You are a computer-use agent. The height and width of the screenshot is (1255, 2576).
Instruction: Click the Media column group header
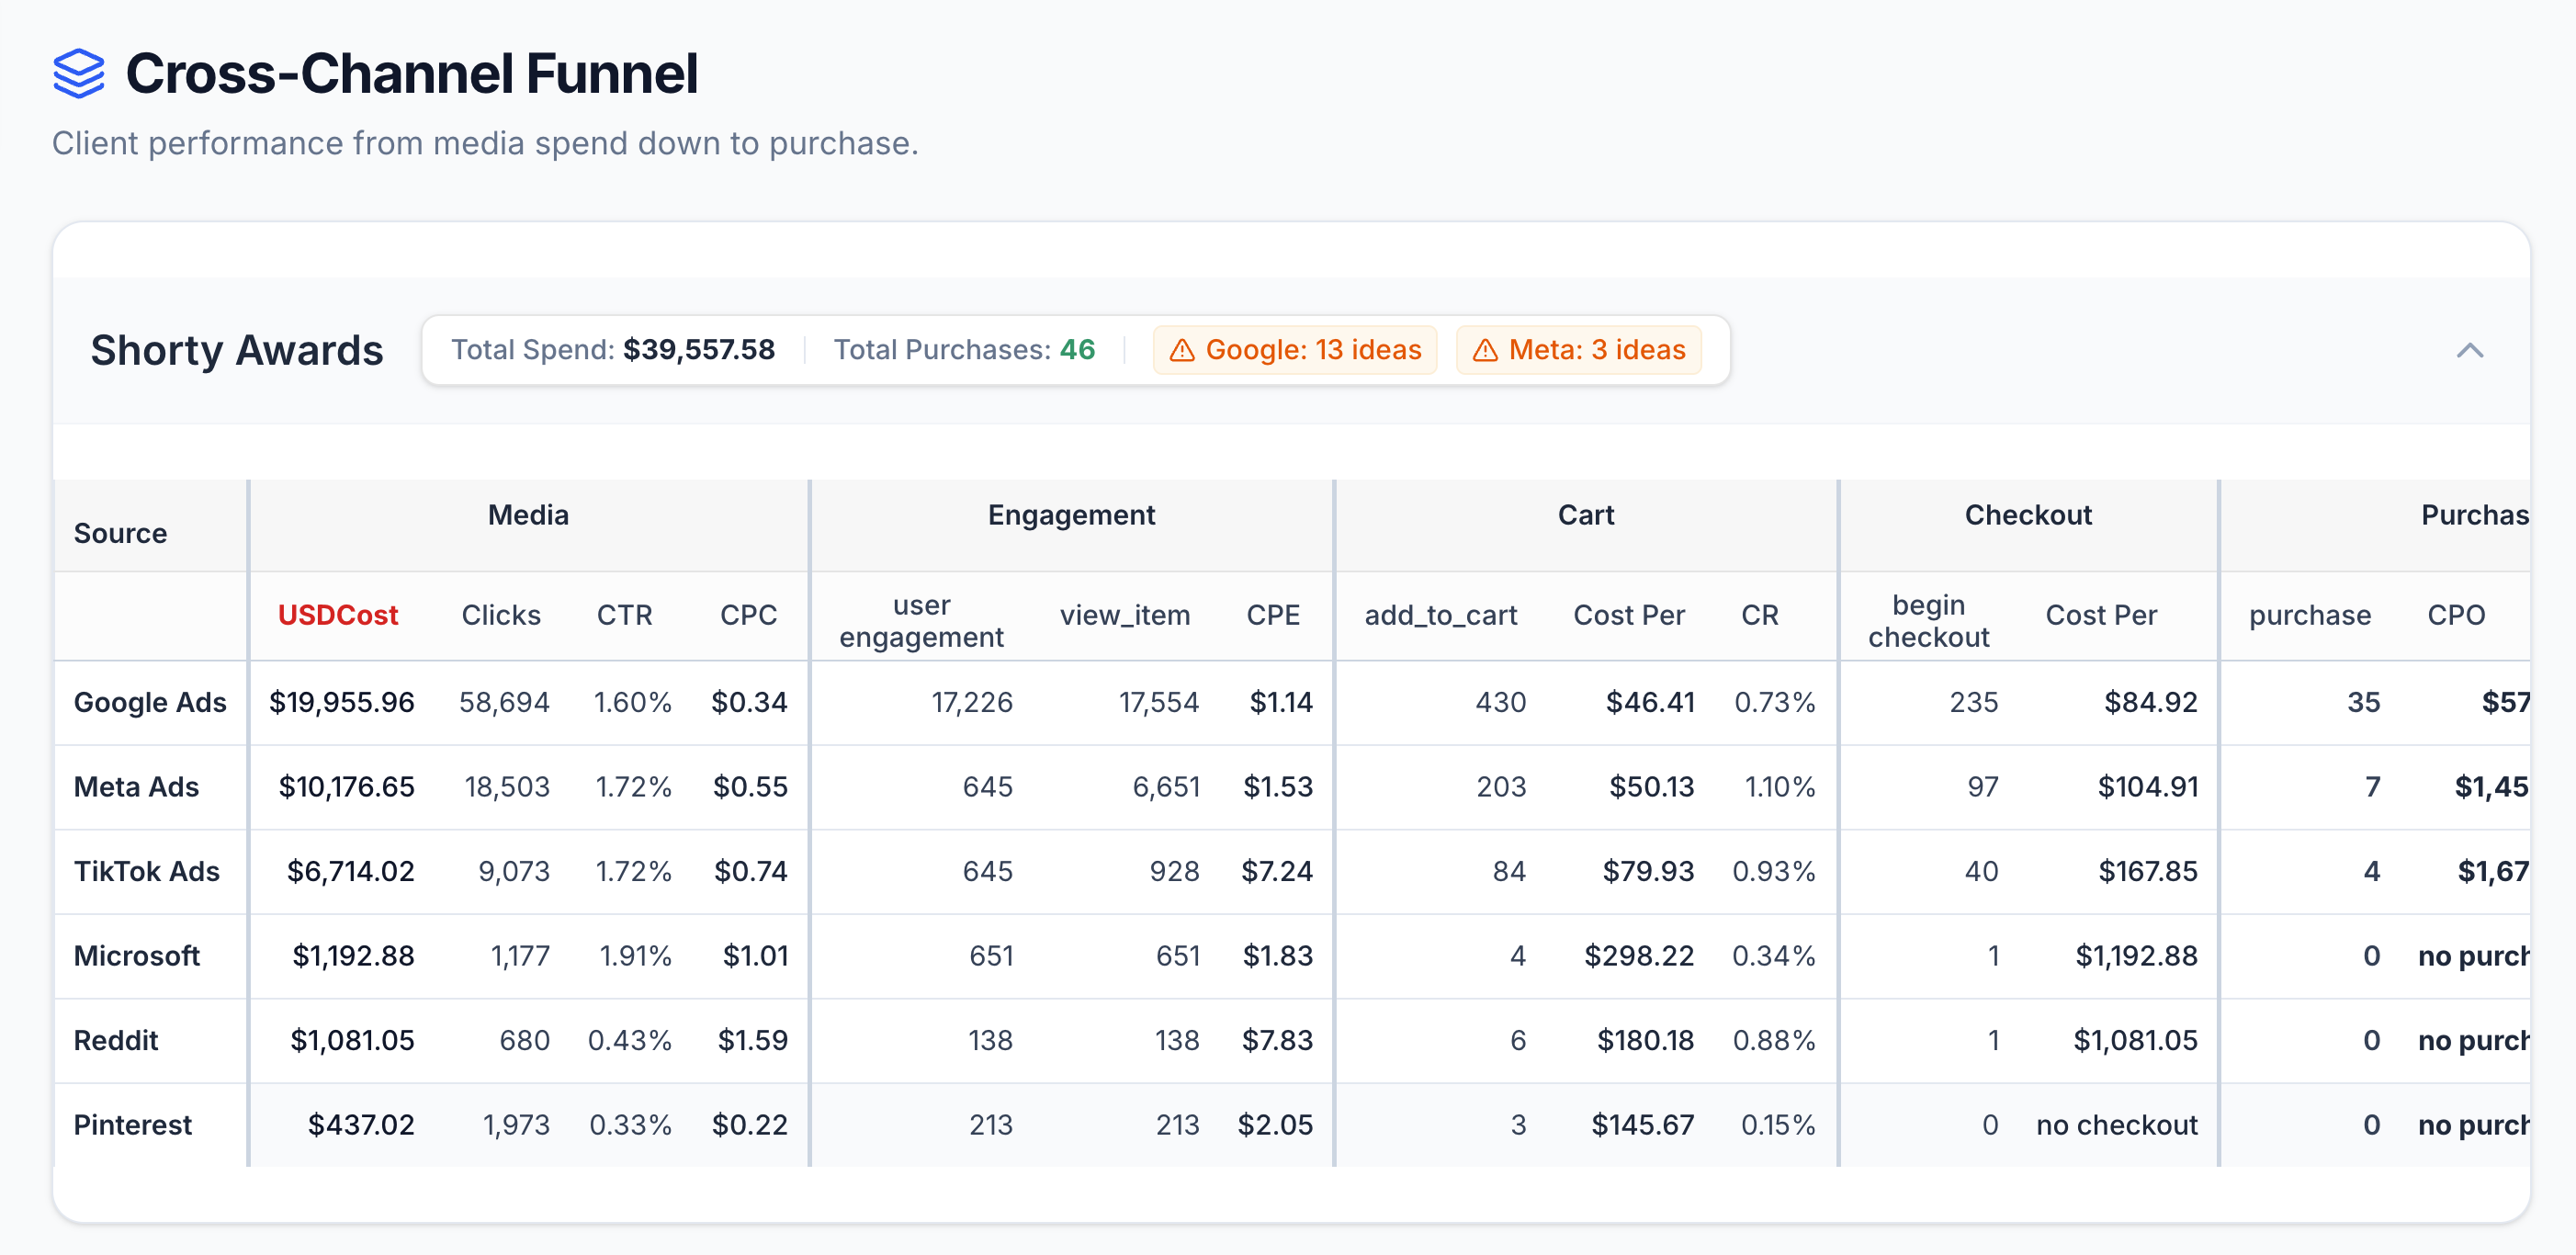[528, 515]
